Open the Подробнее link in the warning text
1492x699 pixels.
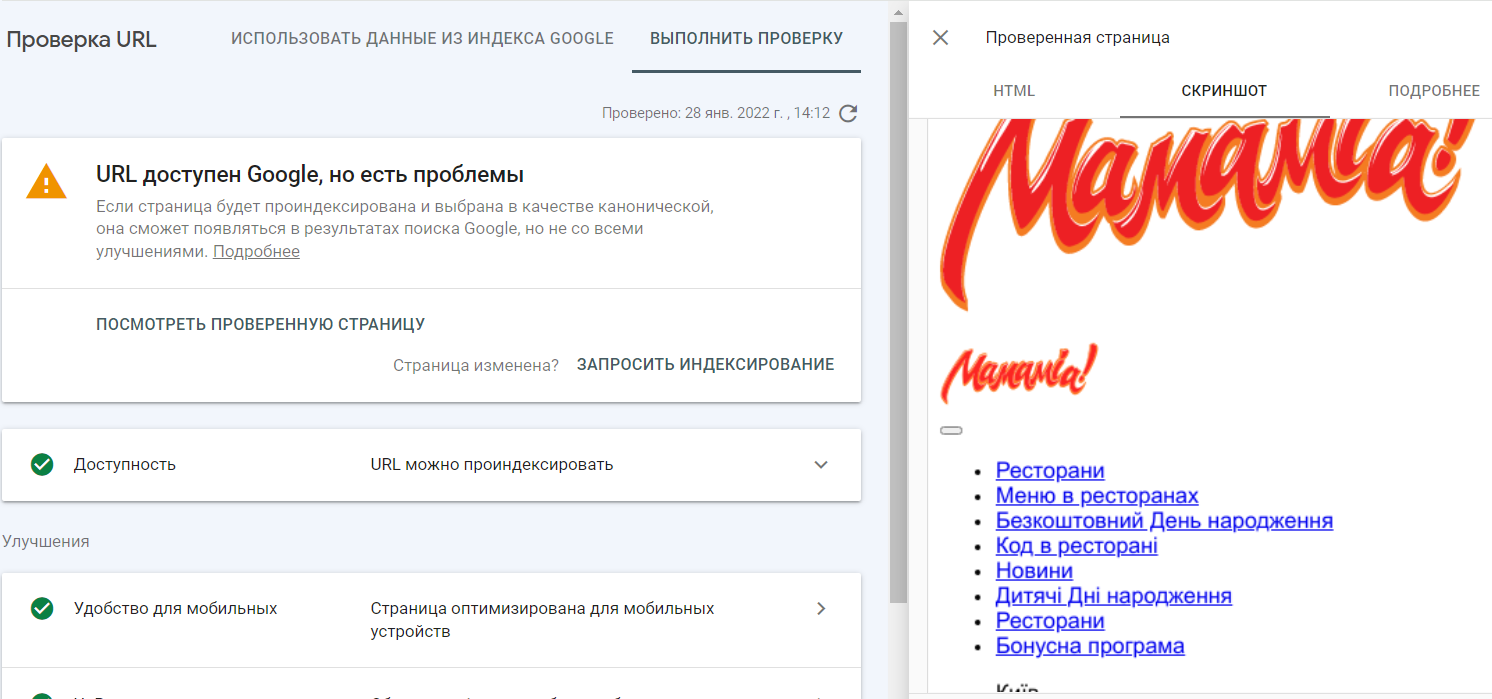click(x=256, y=252)
